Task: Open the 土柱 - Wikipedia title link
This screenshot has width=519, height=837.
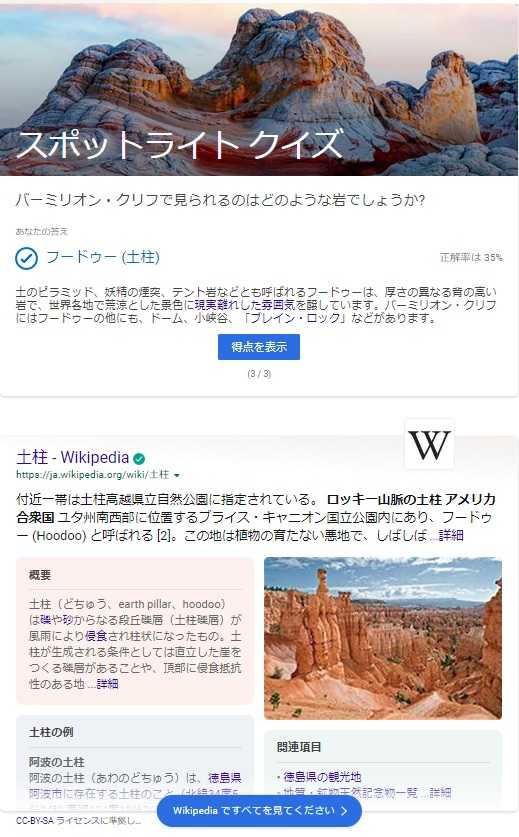Action: point(73,457)
